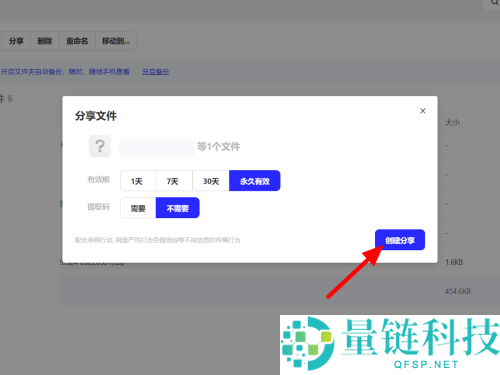Click the 重命名 toolbar button
Image resolution: width=500 pixels, height=375 pixels.
77,41
